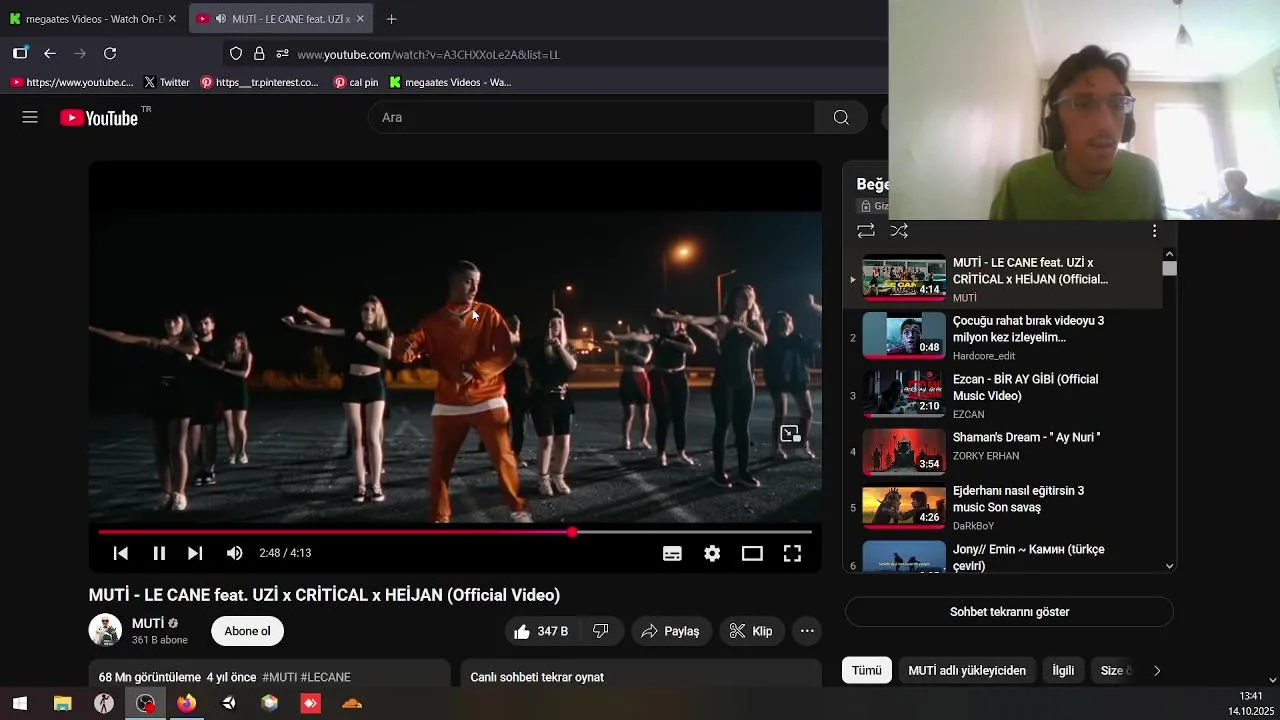Toggle subtitles in the player
The height and width of the screenshot is (720, 1280).
[x=672, y=553]
